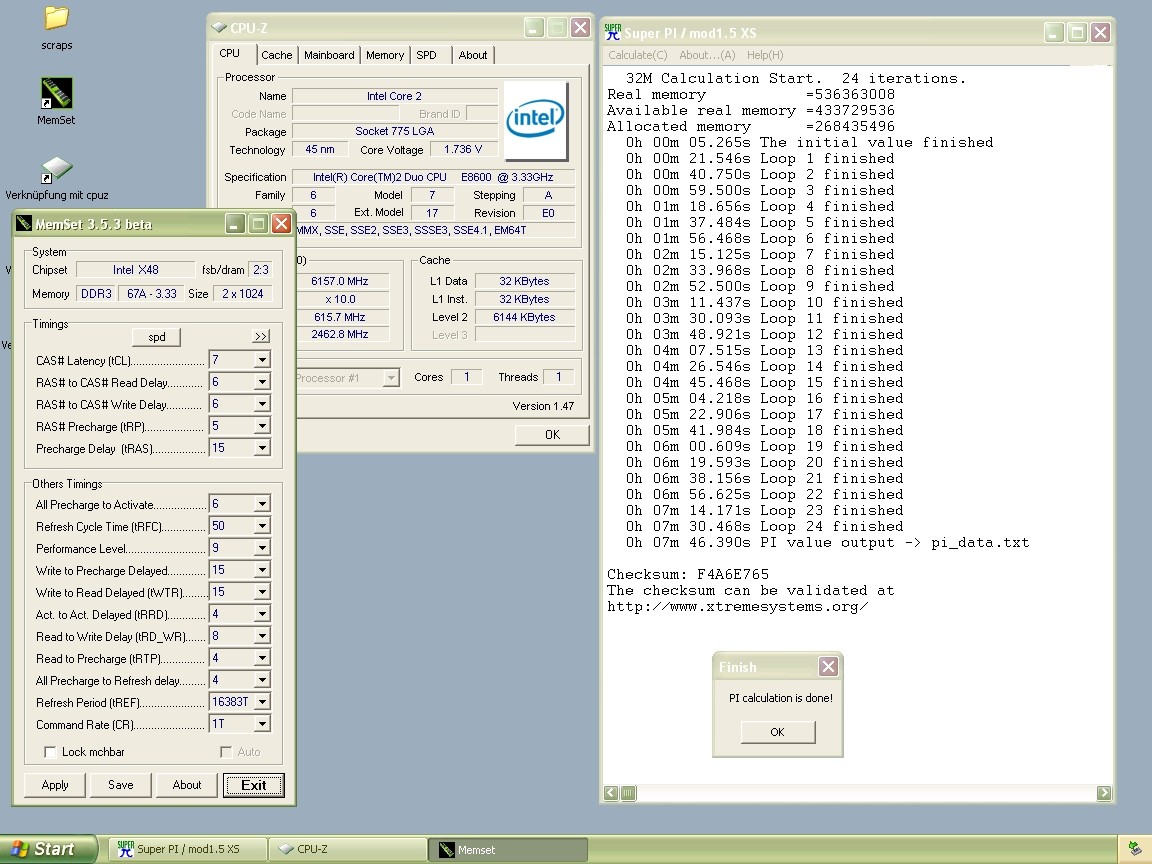Image resolution: width=1152 pixels, height=864 pixels.
Task: Click the E8600 @ 3.33GHz specification text
Action: point(507,177)
